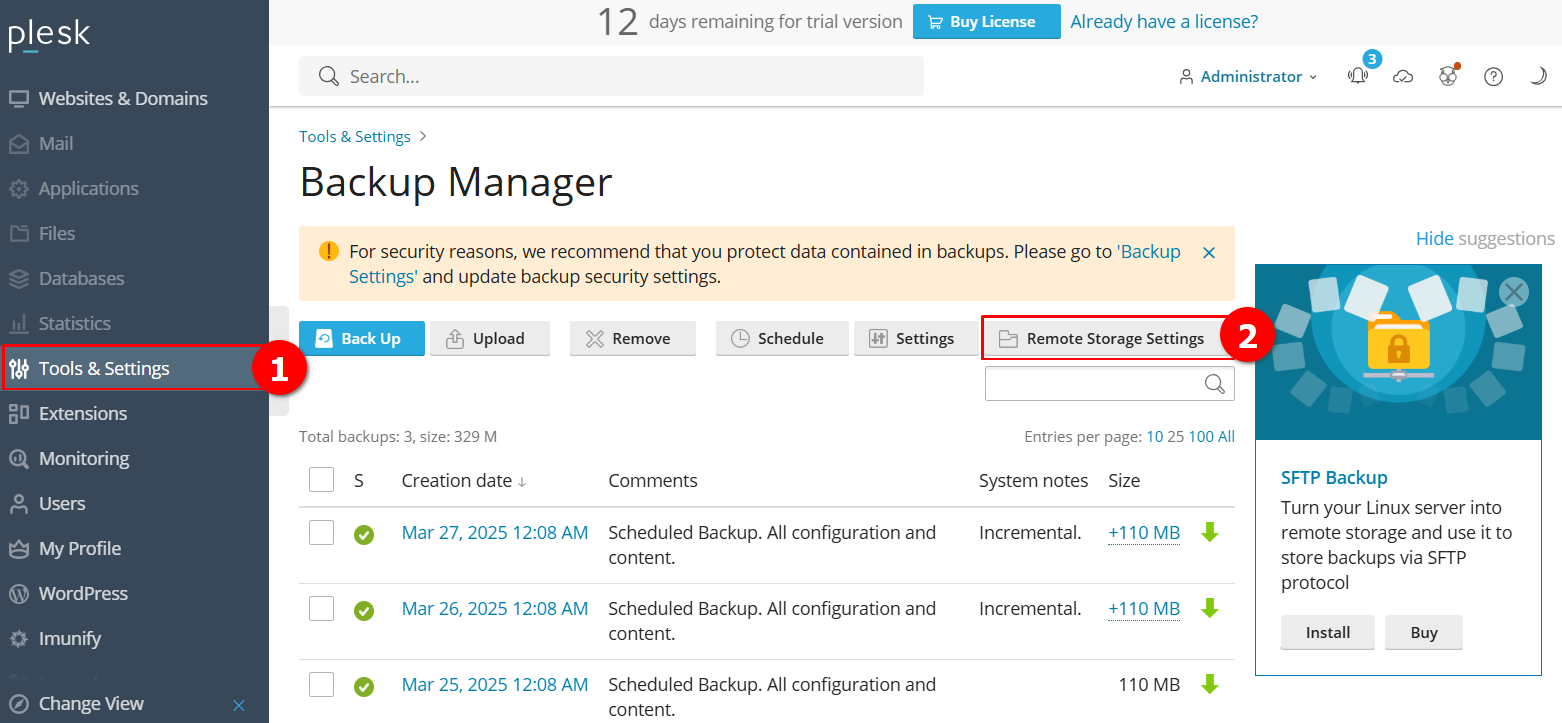Viewport: 1562px width, 723px height.
Task: Click Change View at sidebar bottom
Action: coord(91,703)
